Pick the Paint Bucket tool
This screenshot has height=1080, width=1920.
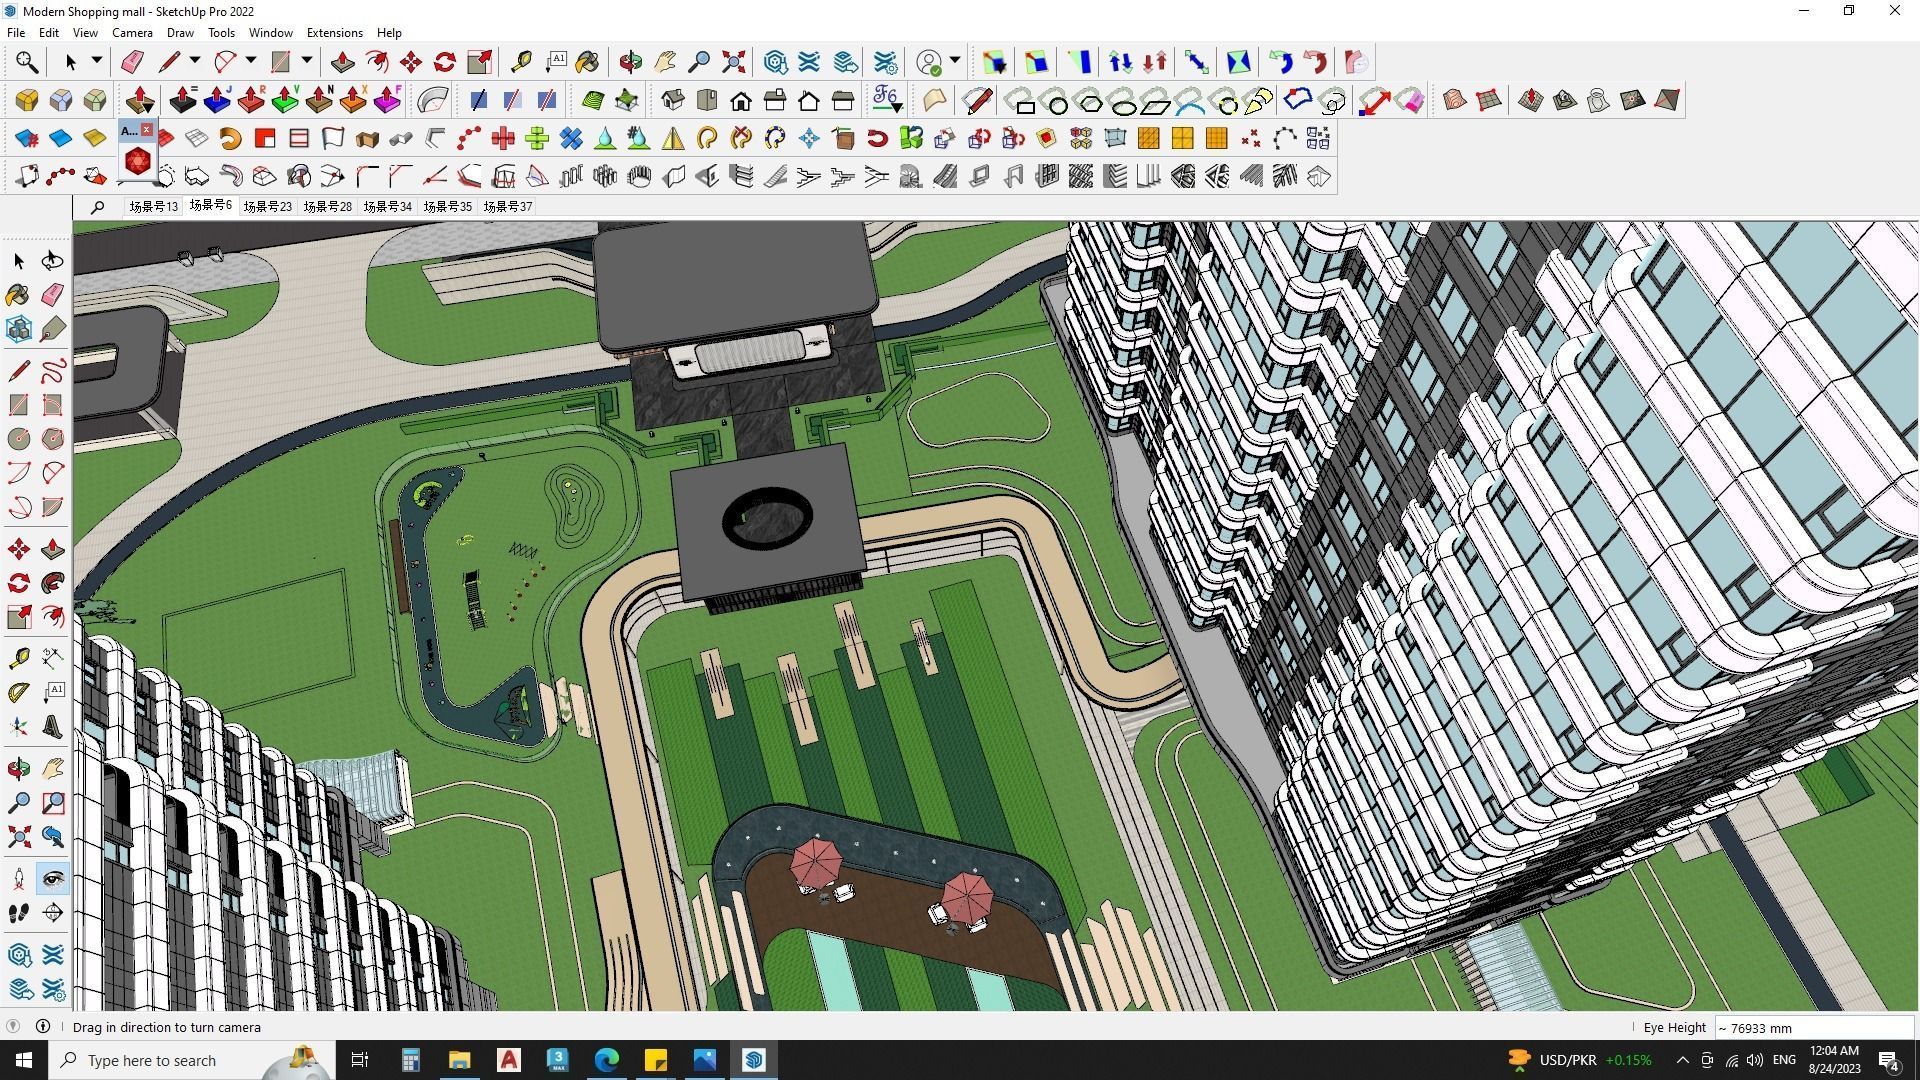click(18, 295)
